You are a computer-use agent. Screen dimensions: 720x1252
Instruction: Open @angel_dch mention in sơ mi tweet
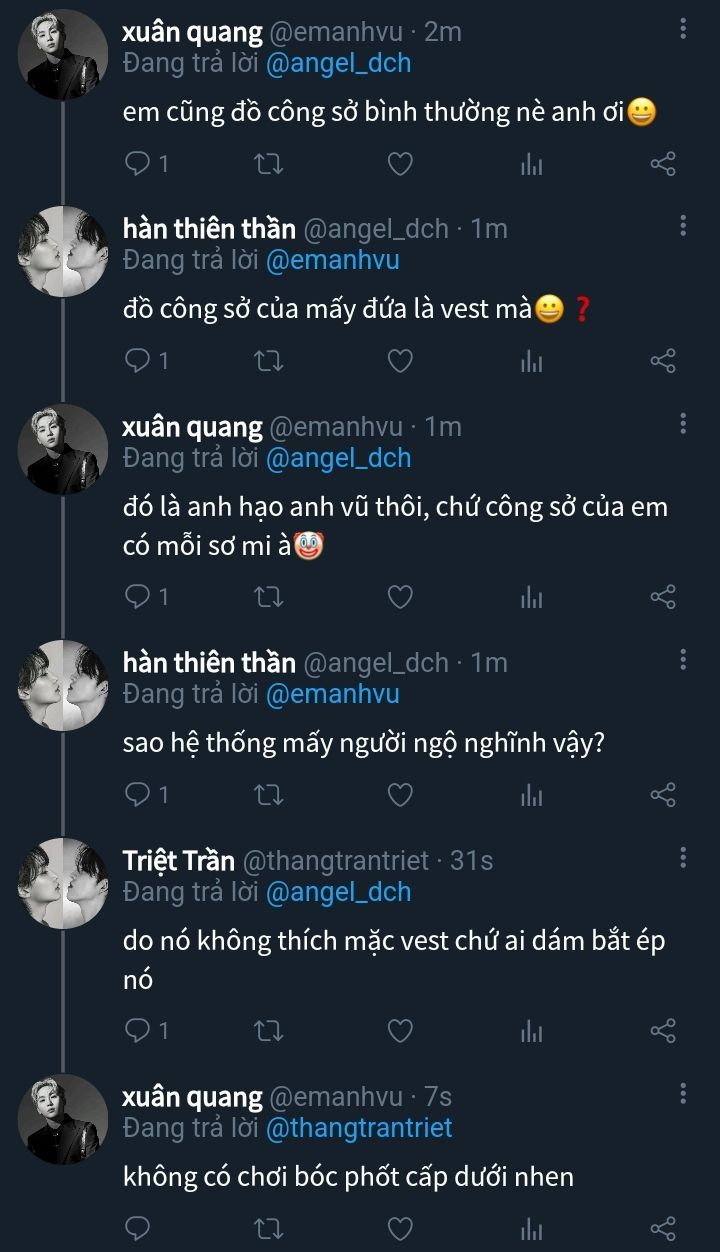point(338,458)
